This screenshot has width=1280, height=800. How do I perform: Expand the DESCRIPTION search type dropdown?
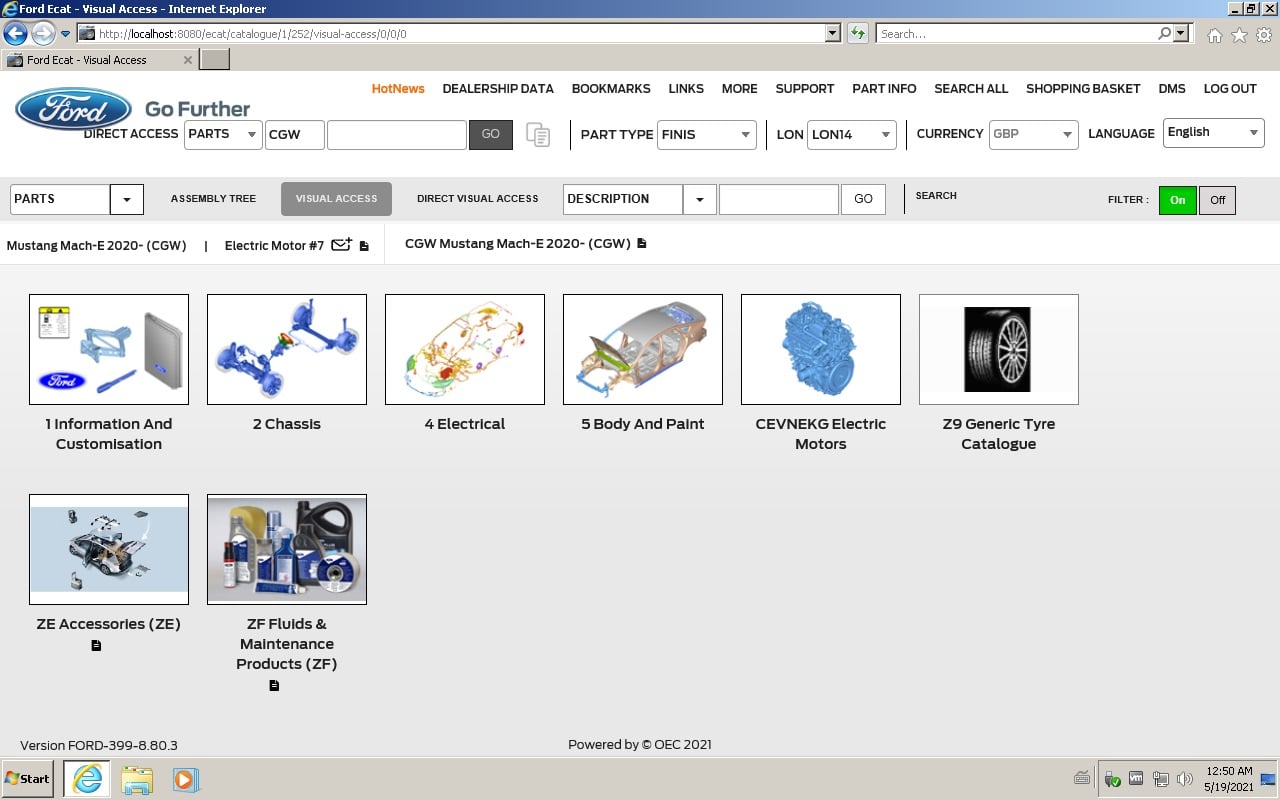pos(700,199)
